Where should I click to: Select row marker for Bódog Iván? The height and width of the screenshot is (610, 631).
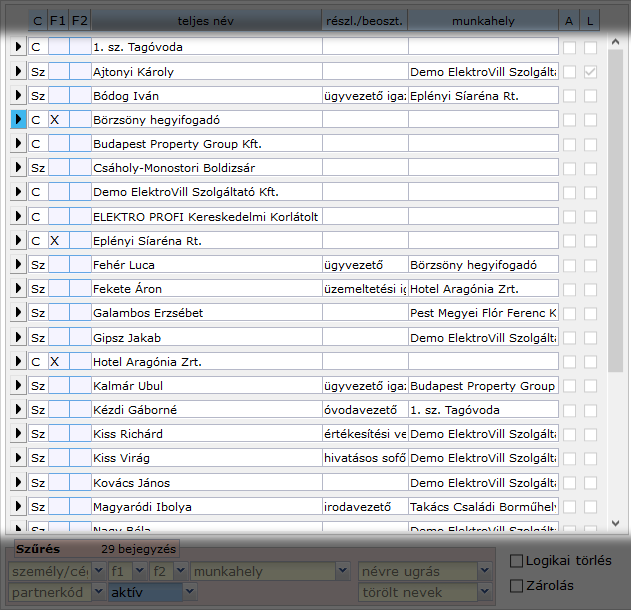[18, 95]
